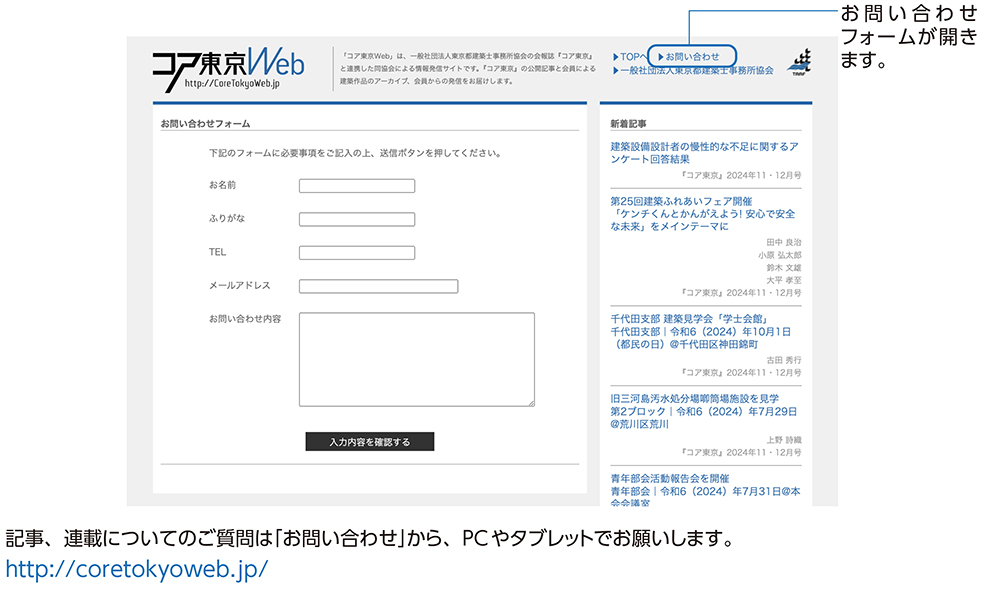
Task: Go to the TOPへ navigation link
Action: pos(630,57)
